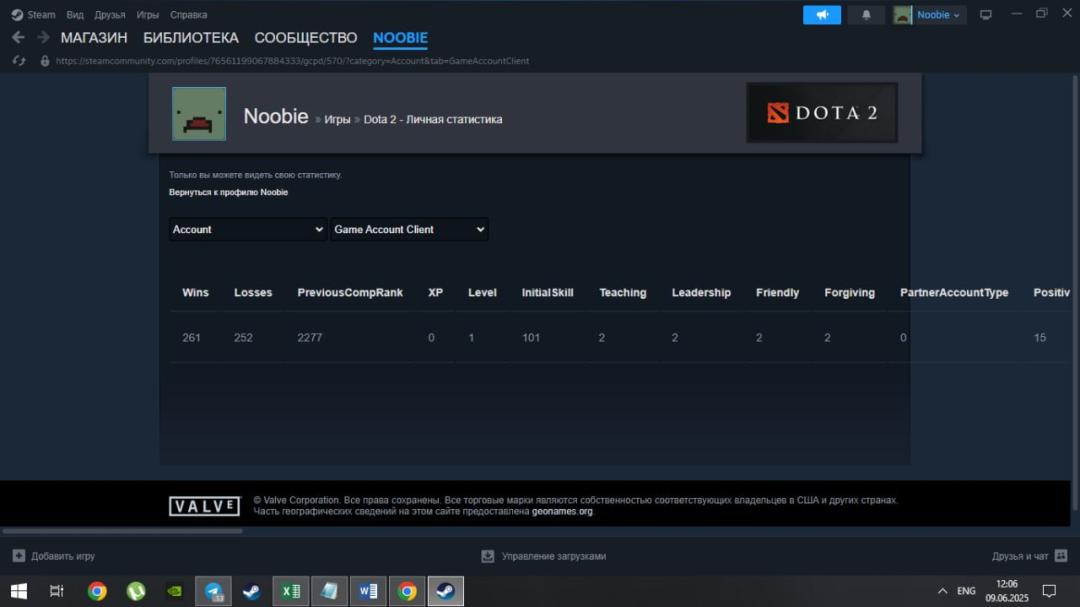The width and height of the screenshot is (1080, 607).
Task: Click the PreviousCompRank column header
Action: point(350,292)
